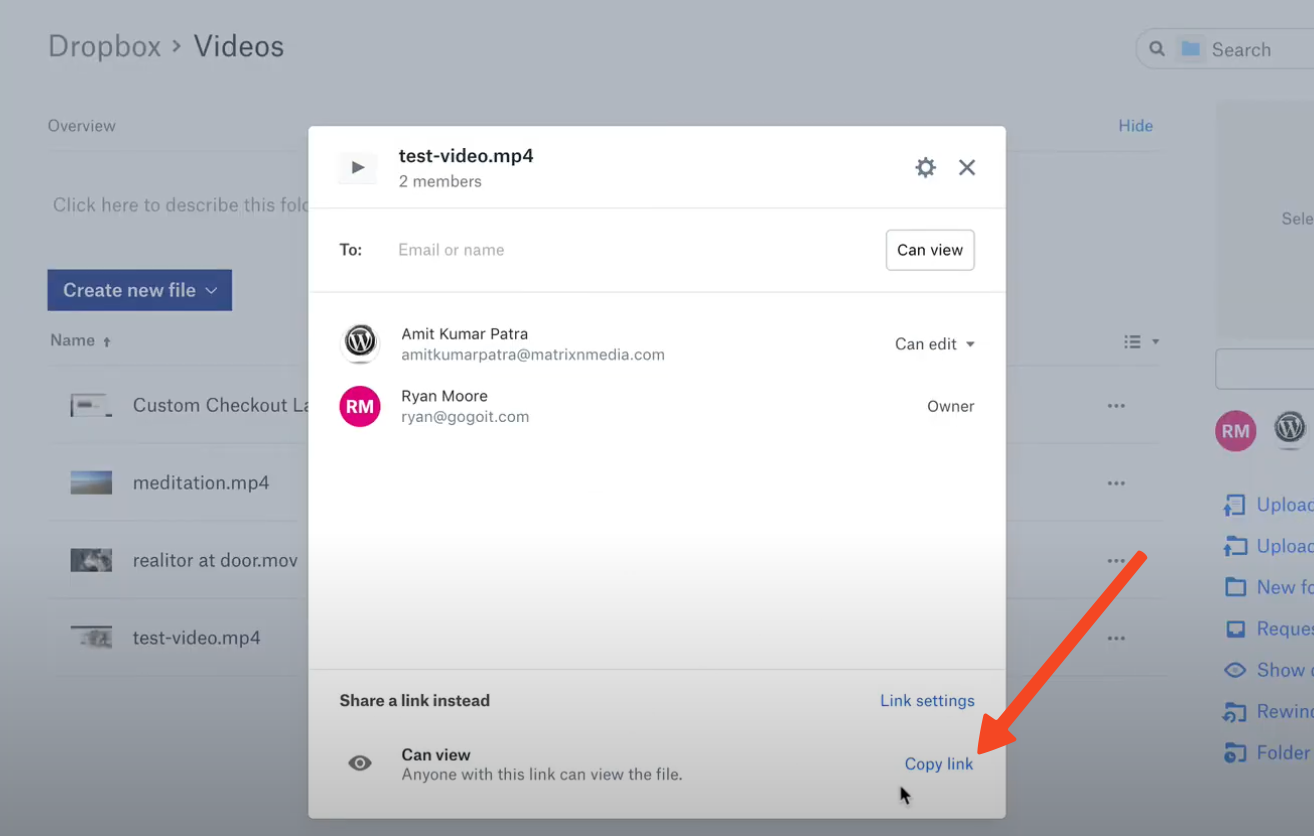Viewport: 1314px width, 836px height.
Task: Click the folder description text area
Action: coord(180,205)
